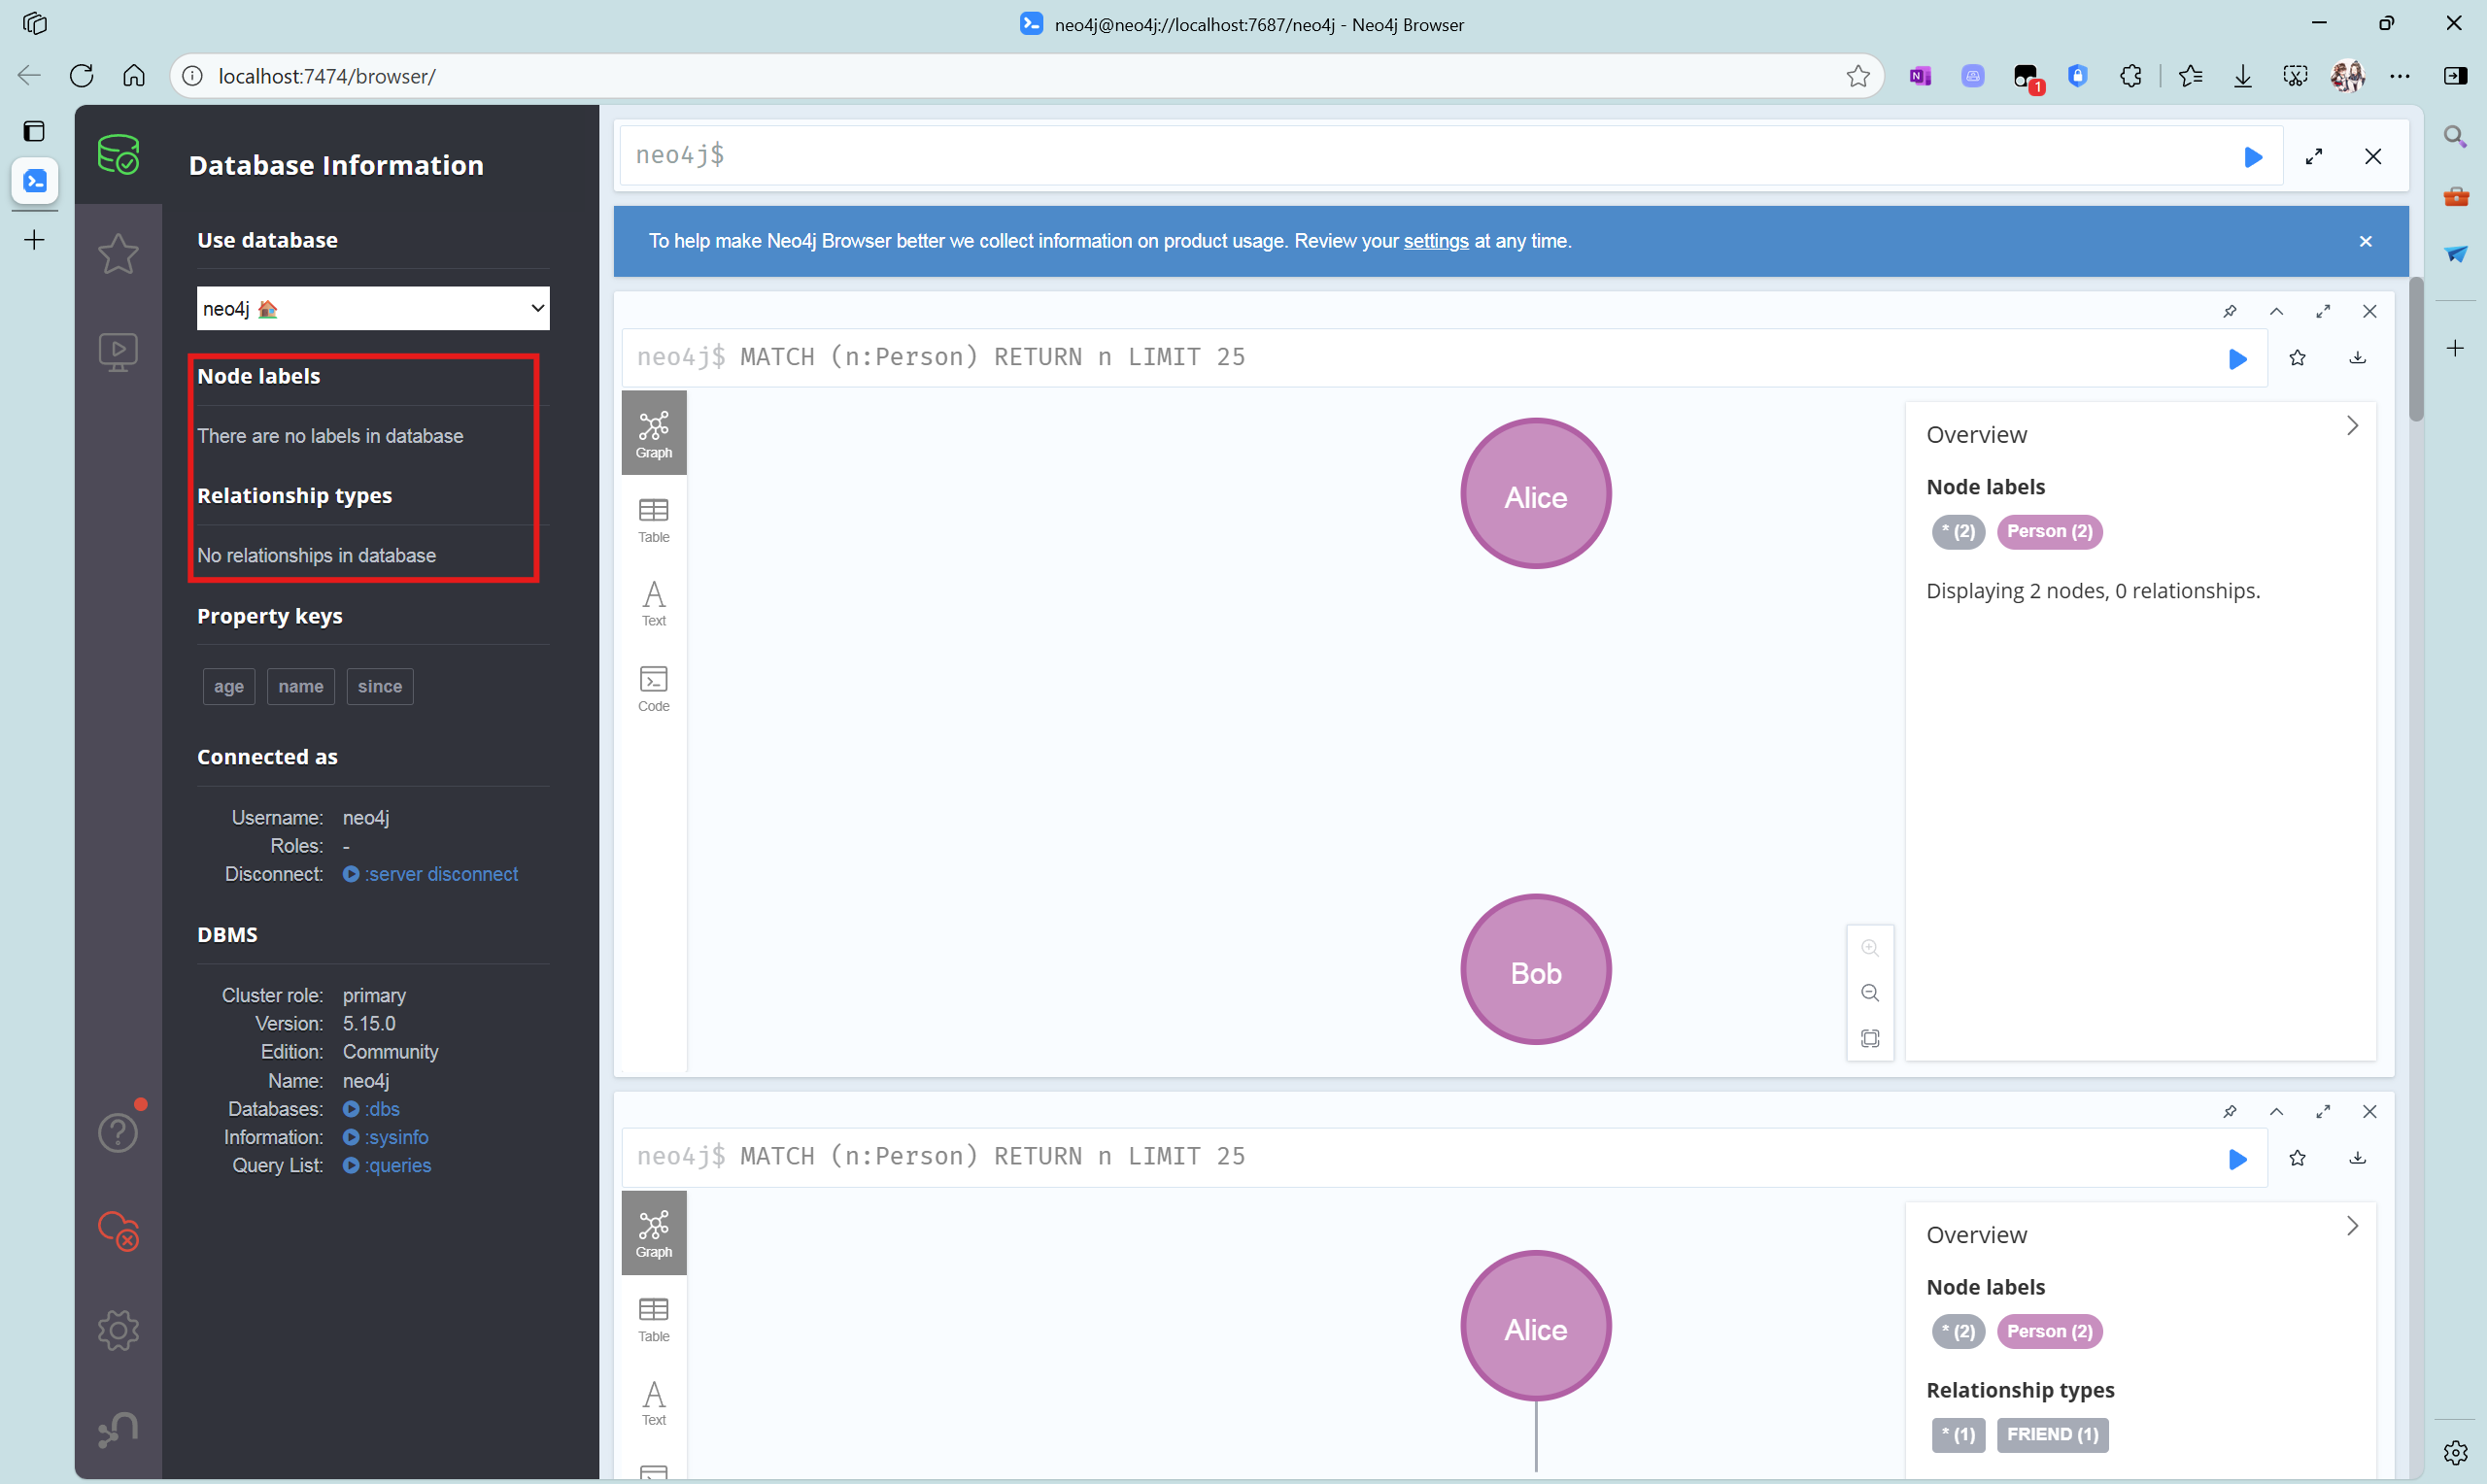This screenshot has width=2487, height=1484.
Task: Download results of first frame
Action: pos(2357,358)
